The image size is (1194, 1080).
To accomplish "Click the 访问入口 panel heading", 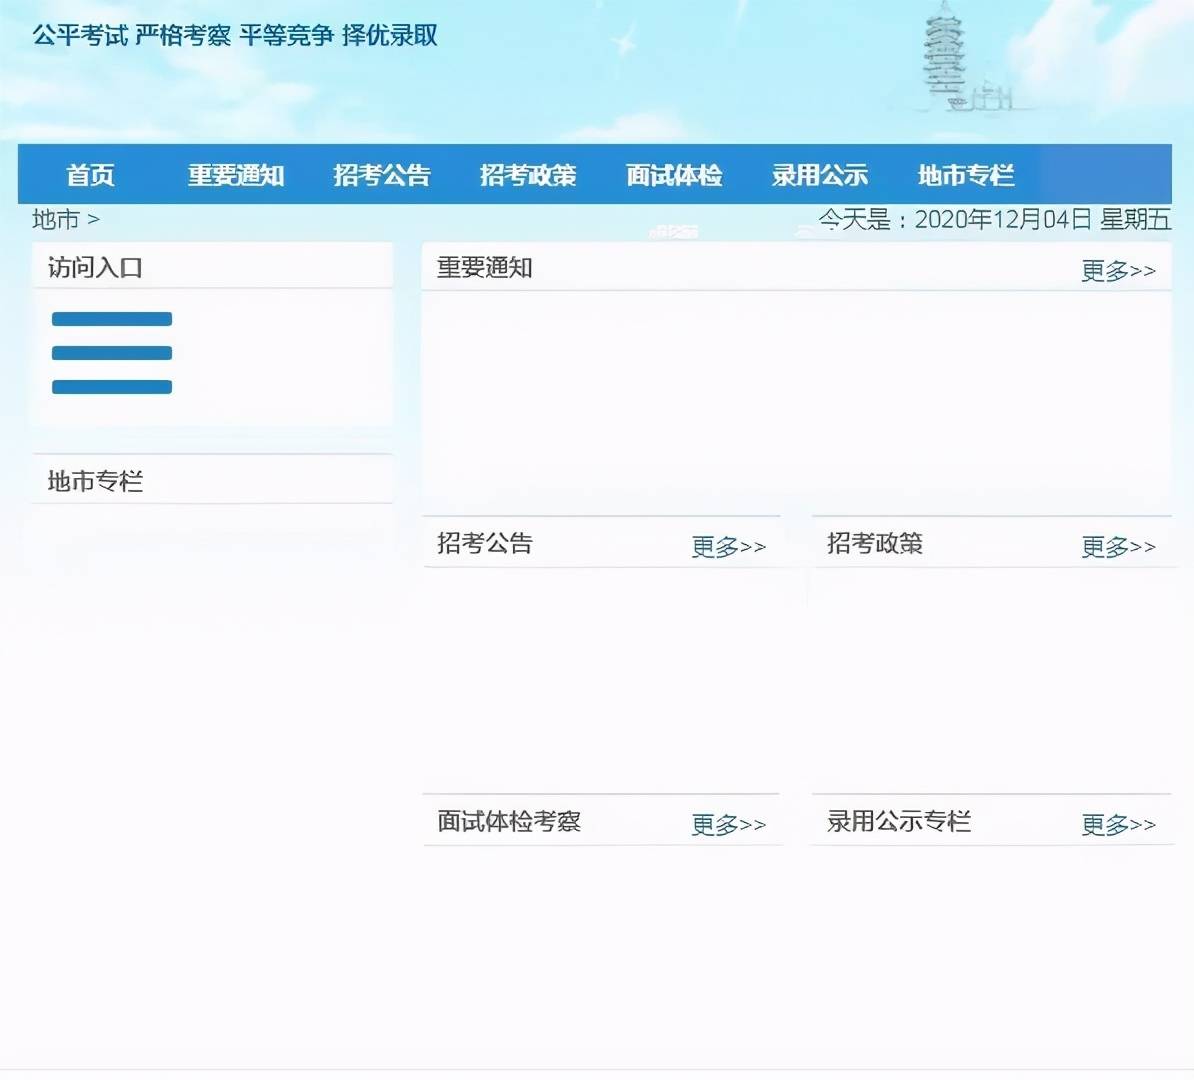I will (x=95, y=267).
